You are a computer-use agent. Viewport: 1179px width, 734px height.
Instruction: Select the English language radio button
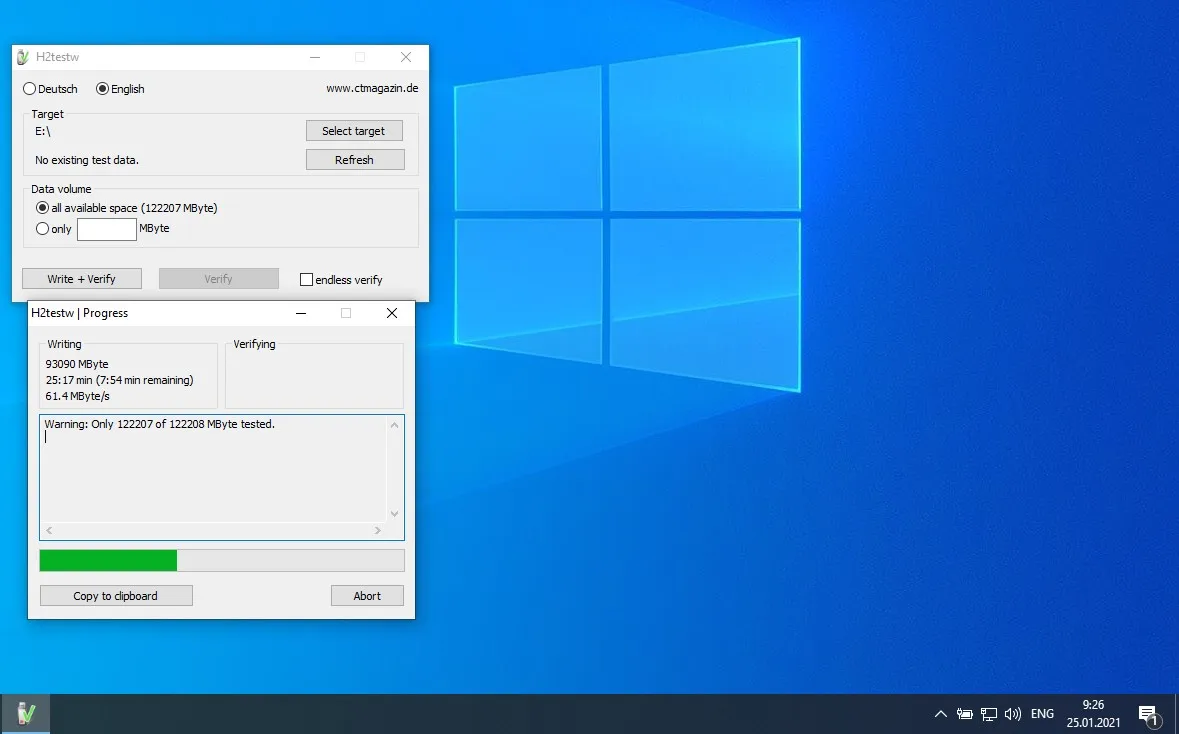coord(102,89)
